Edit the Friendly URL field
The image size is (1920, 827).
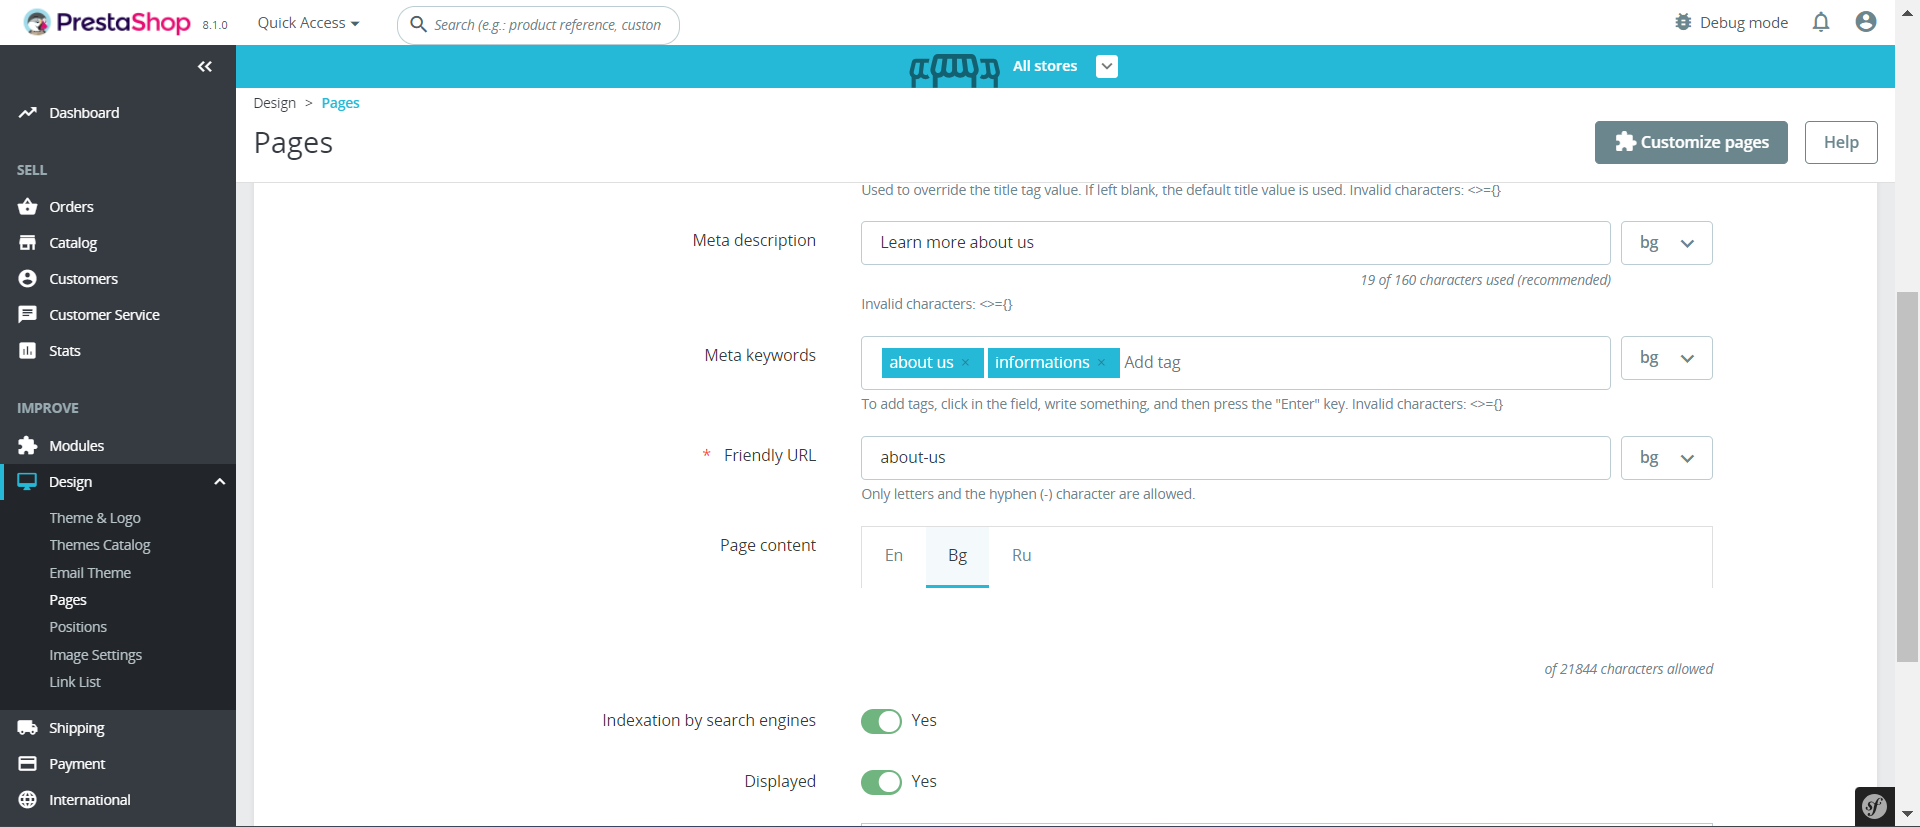click(x=1236, y=458)
